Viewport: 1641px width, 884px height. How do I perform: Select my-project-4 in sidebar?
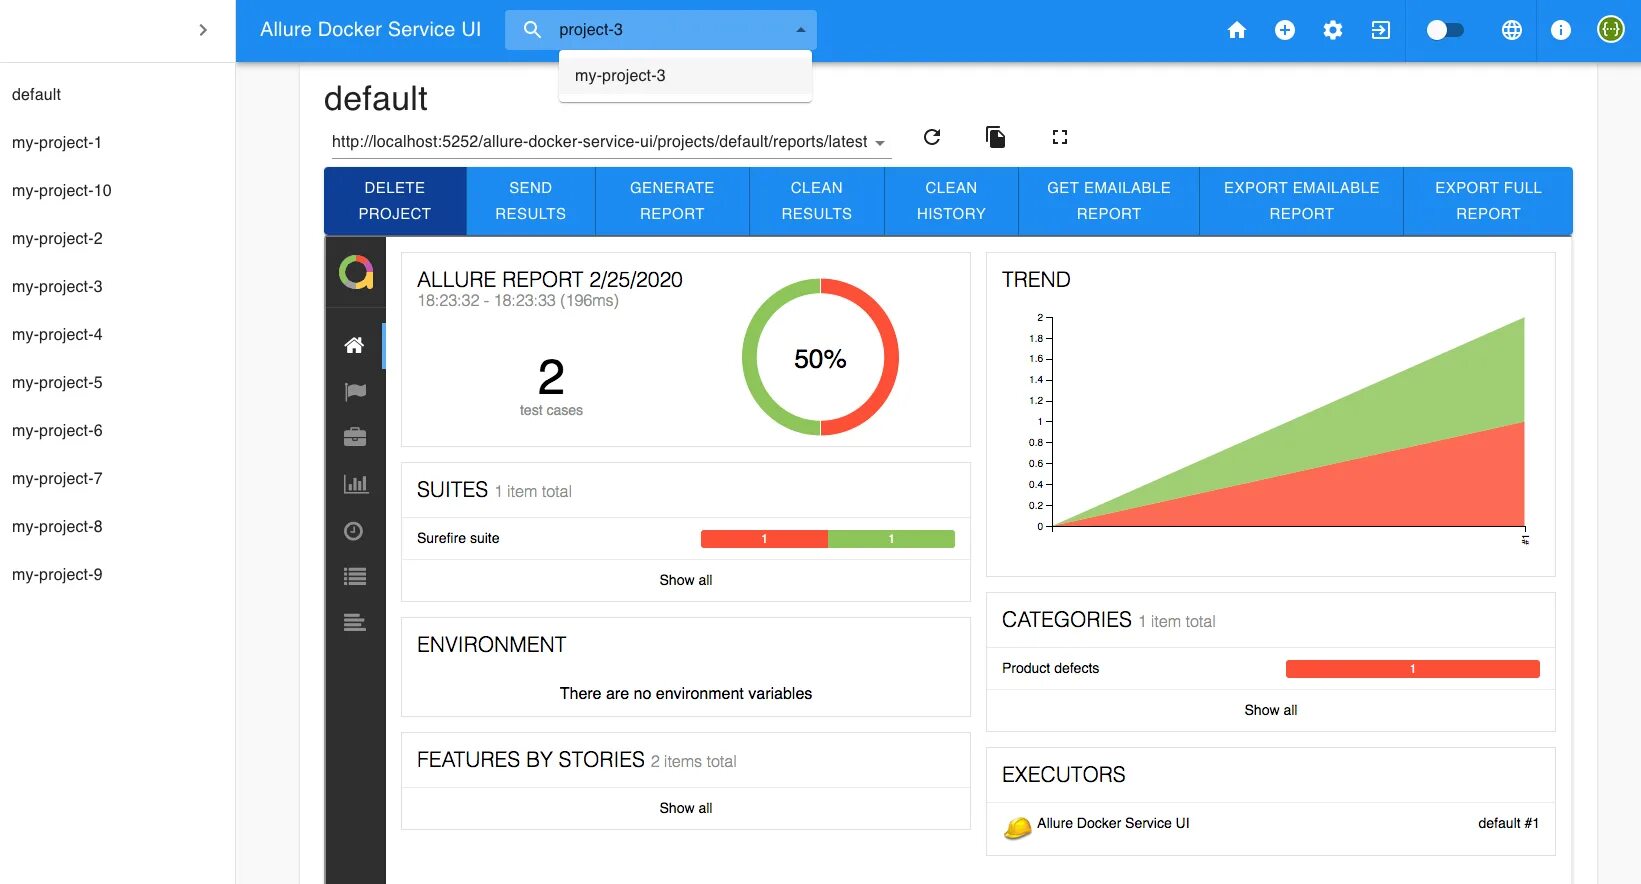click(x=117, y=335)
